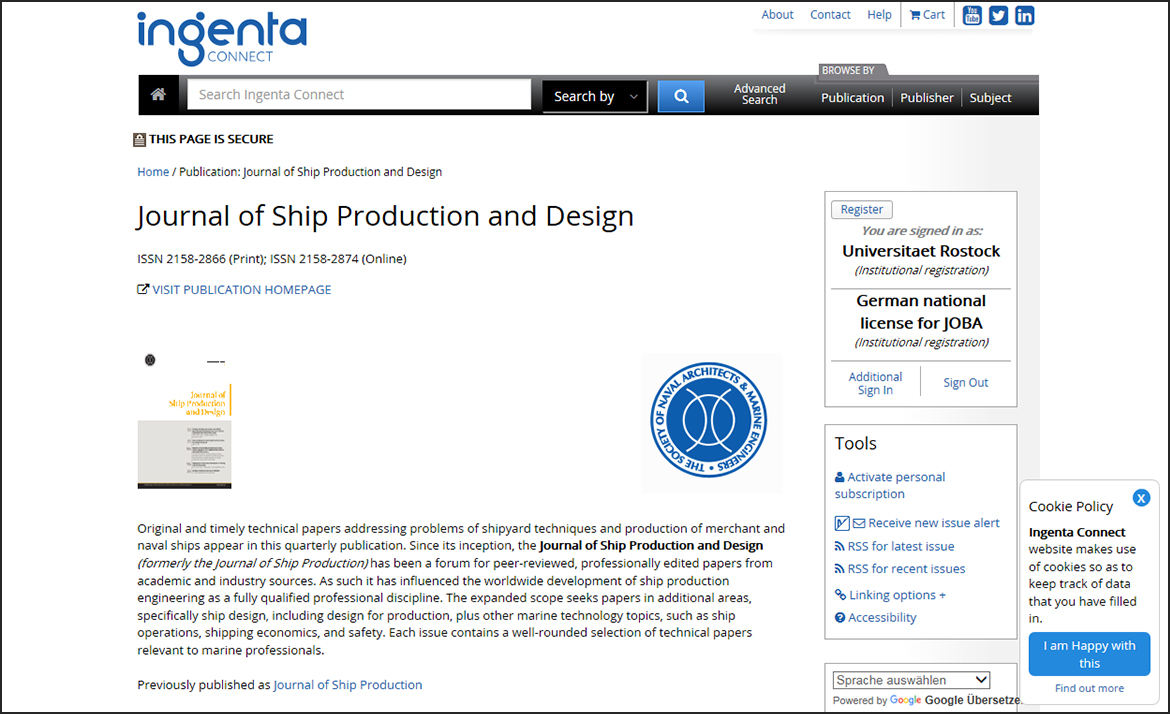Expand the Search by dropdown

[595, 96]
